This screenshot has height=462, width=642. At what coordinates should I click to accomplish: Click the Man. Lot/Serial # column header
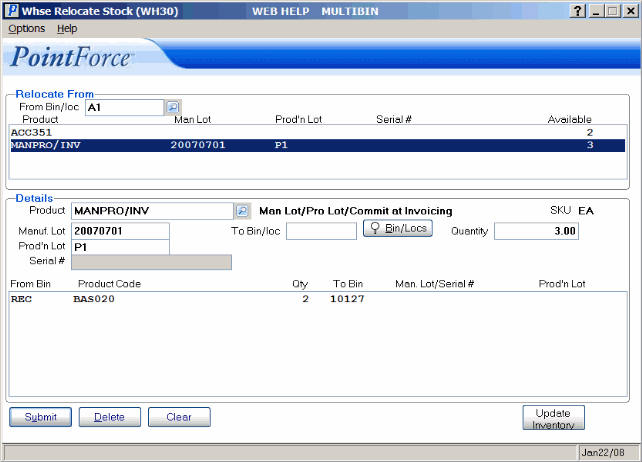pyautogui.click(x=434, y=284)
